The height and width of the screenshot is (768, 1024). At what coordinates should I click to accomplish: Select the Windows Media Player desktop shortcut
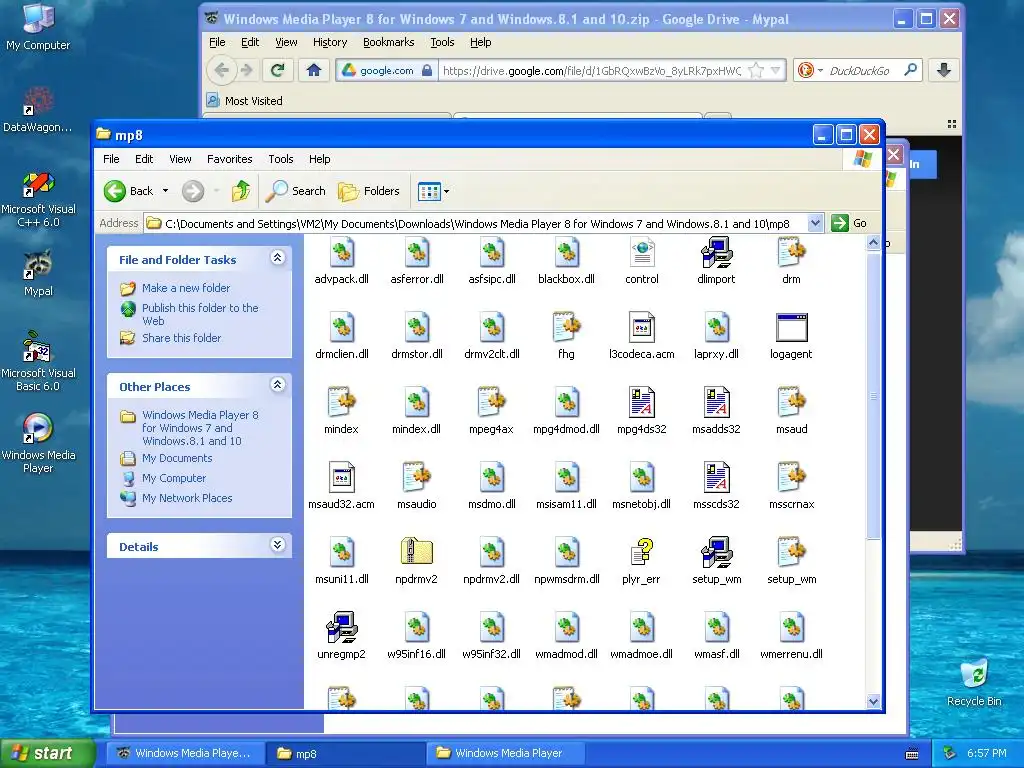(x=38, y=443)
